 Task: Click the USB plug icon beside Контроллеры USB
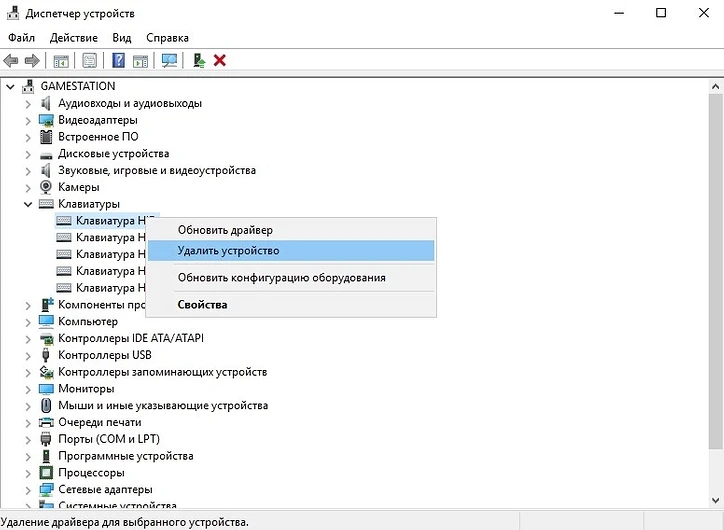click(46, 355)
